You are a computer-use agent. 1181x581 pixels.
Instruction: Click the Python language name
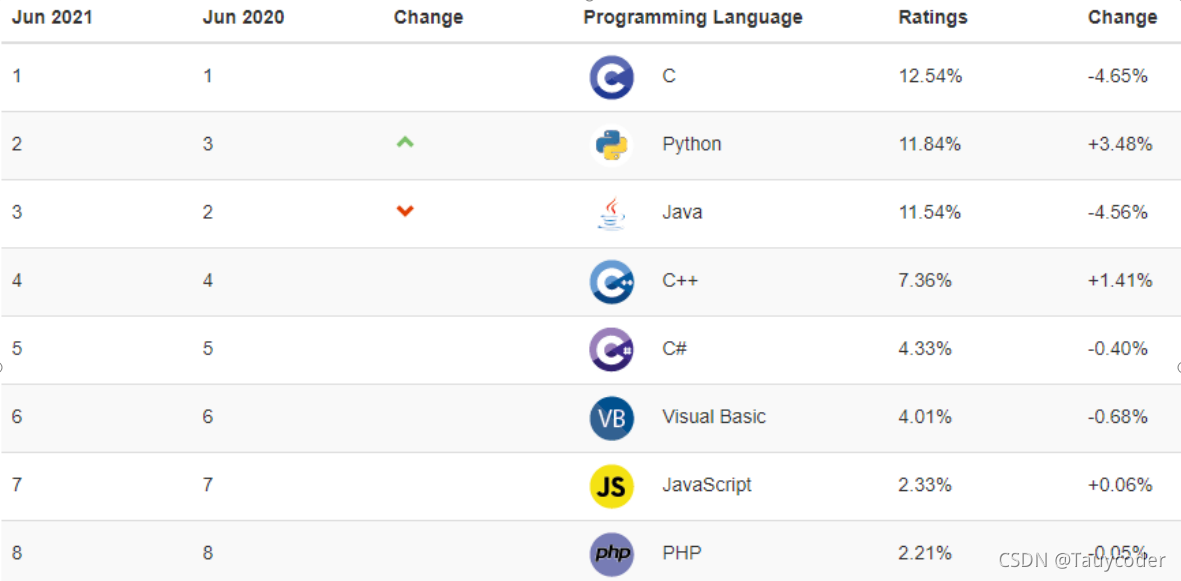[691, 144]
